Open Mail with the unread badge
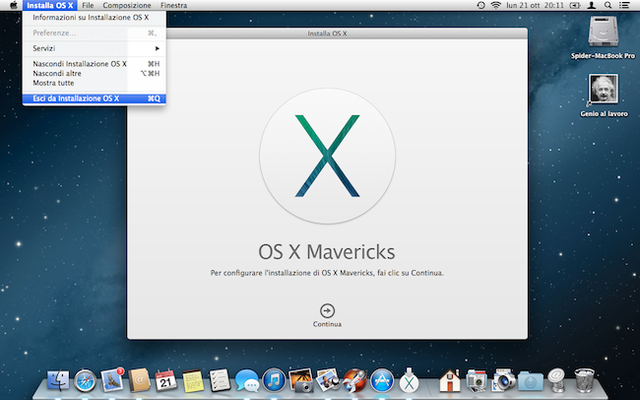 click(x=112, y=379)
